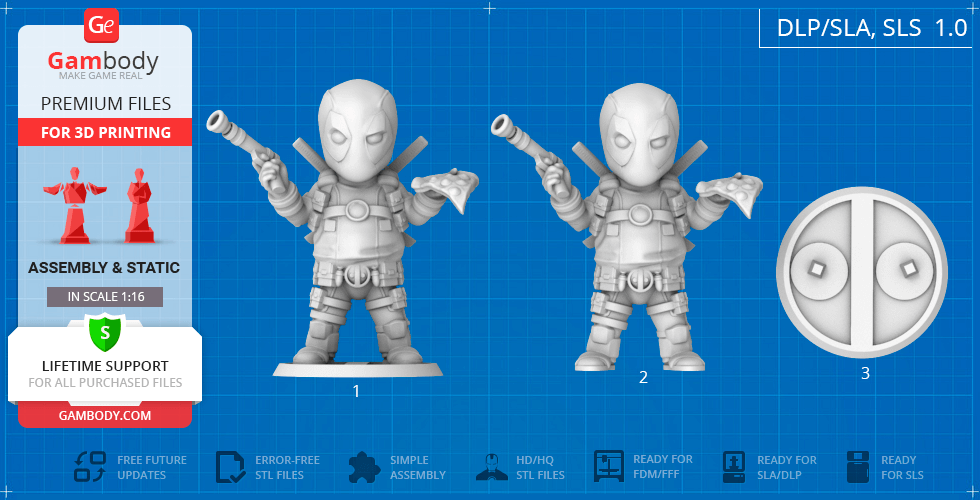Click the Simple Assembly puzzle icon
The image size is (980, 500).
pyautogui.click(x=364, y=467)
